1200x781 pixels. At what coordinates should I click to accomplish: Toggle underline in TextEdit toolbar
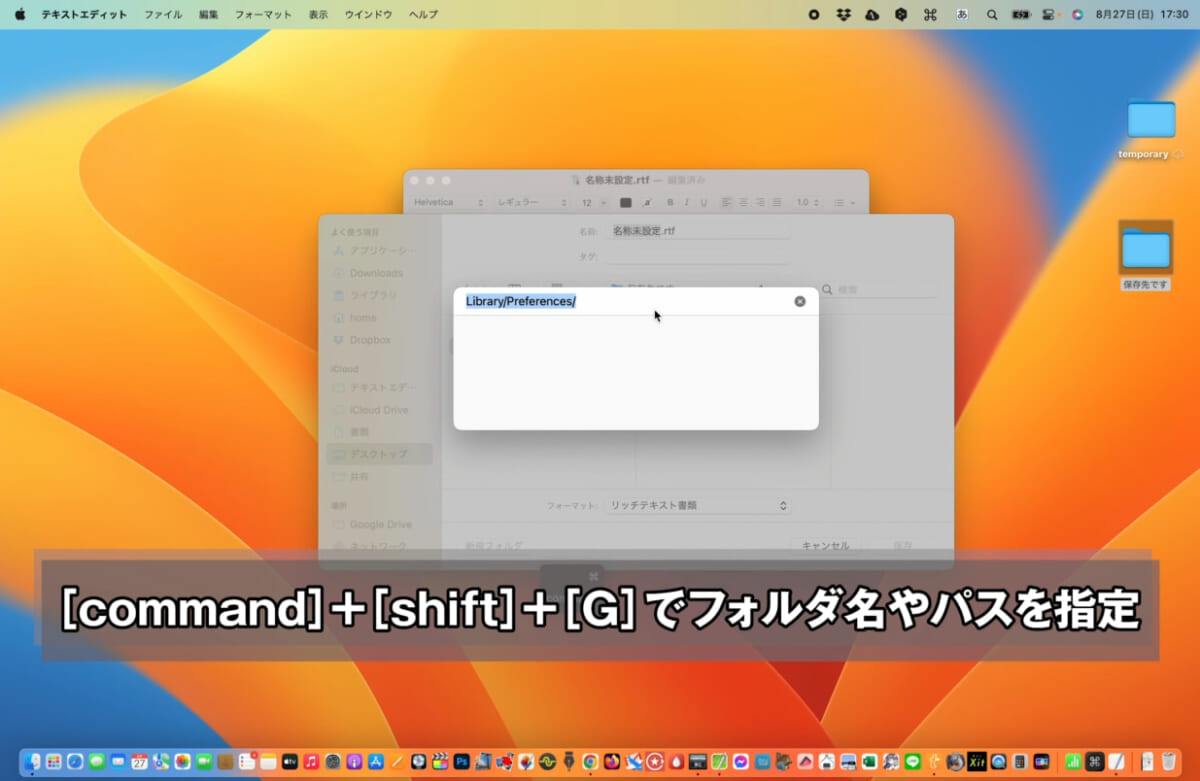coord(704,202)
